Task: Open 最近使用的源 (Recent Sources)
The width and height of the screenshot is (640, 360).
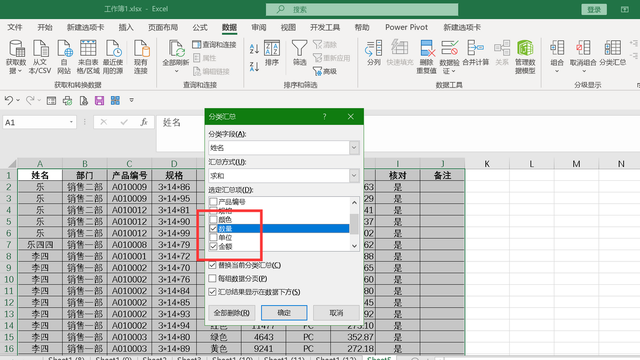Action: click(113, 57)
